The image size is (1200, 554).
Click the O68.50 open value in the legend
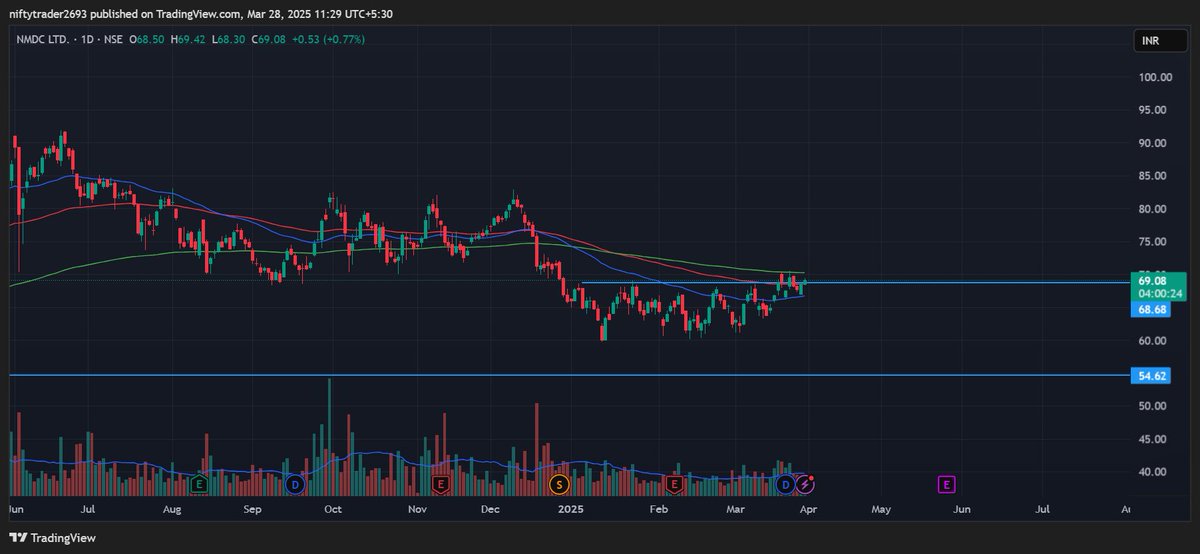click(x=147, y=39)
